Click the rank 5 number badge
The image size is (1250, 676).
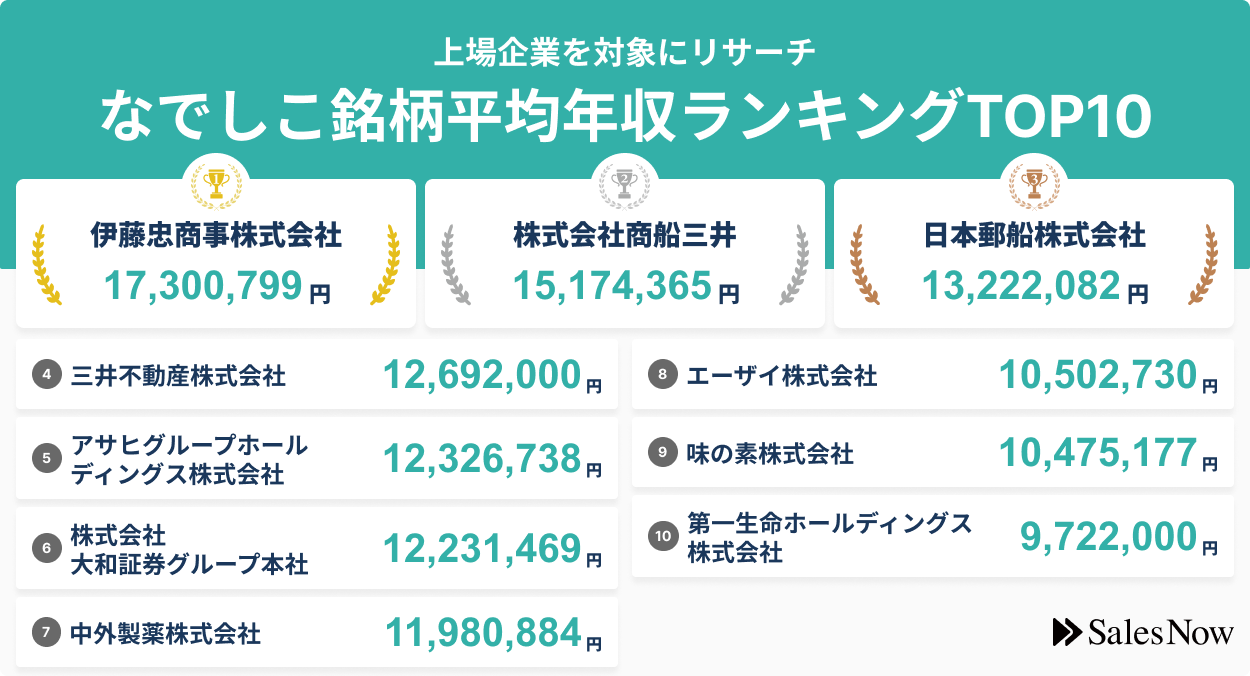[47, 459]
